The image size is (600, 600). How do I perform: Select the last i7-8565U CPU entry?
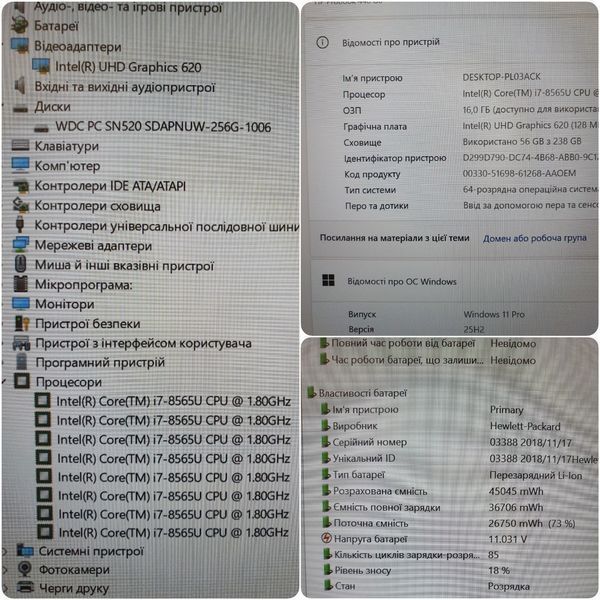(173, 532)
